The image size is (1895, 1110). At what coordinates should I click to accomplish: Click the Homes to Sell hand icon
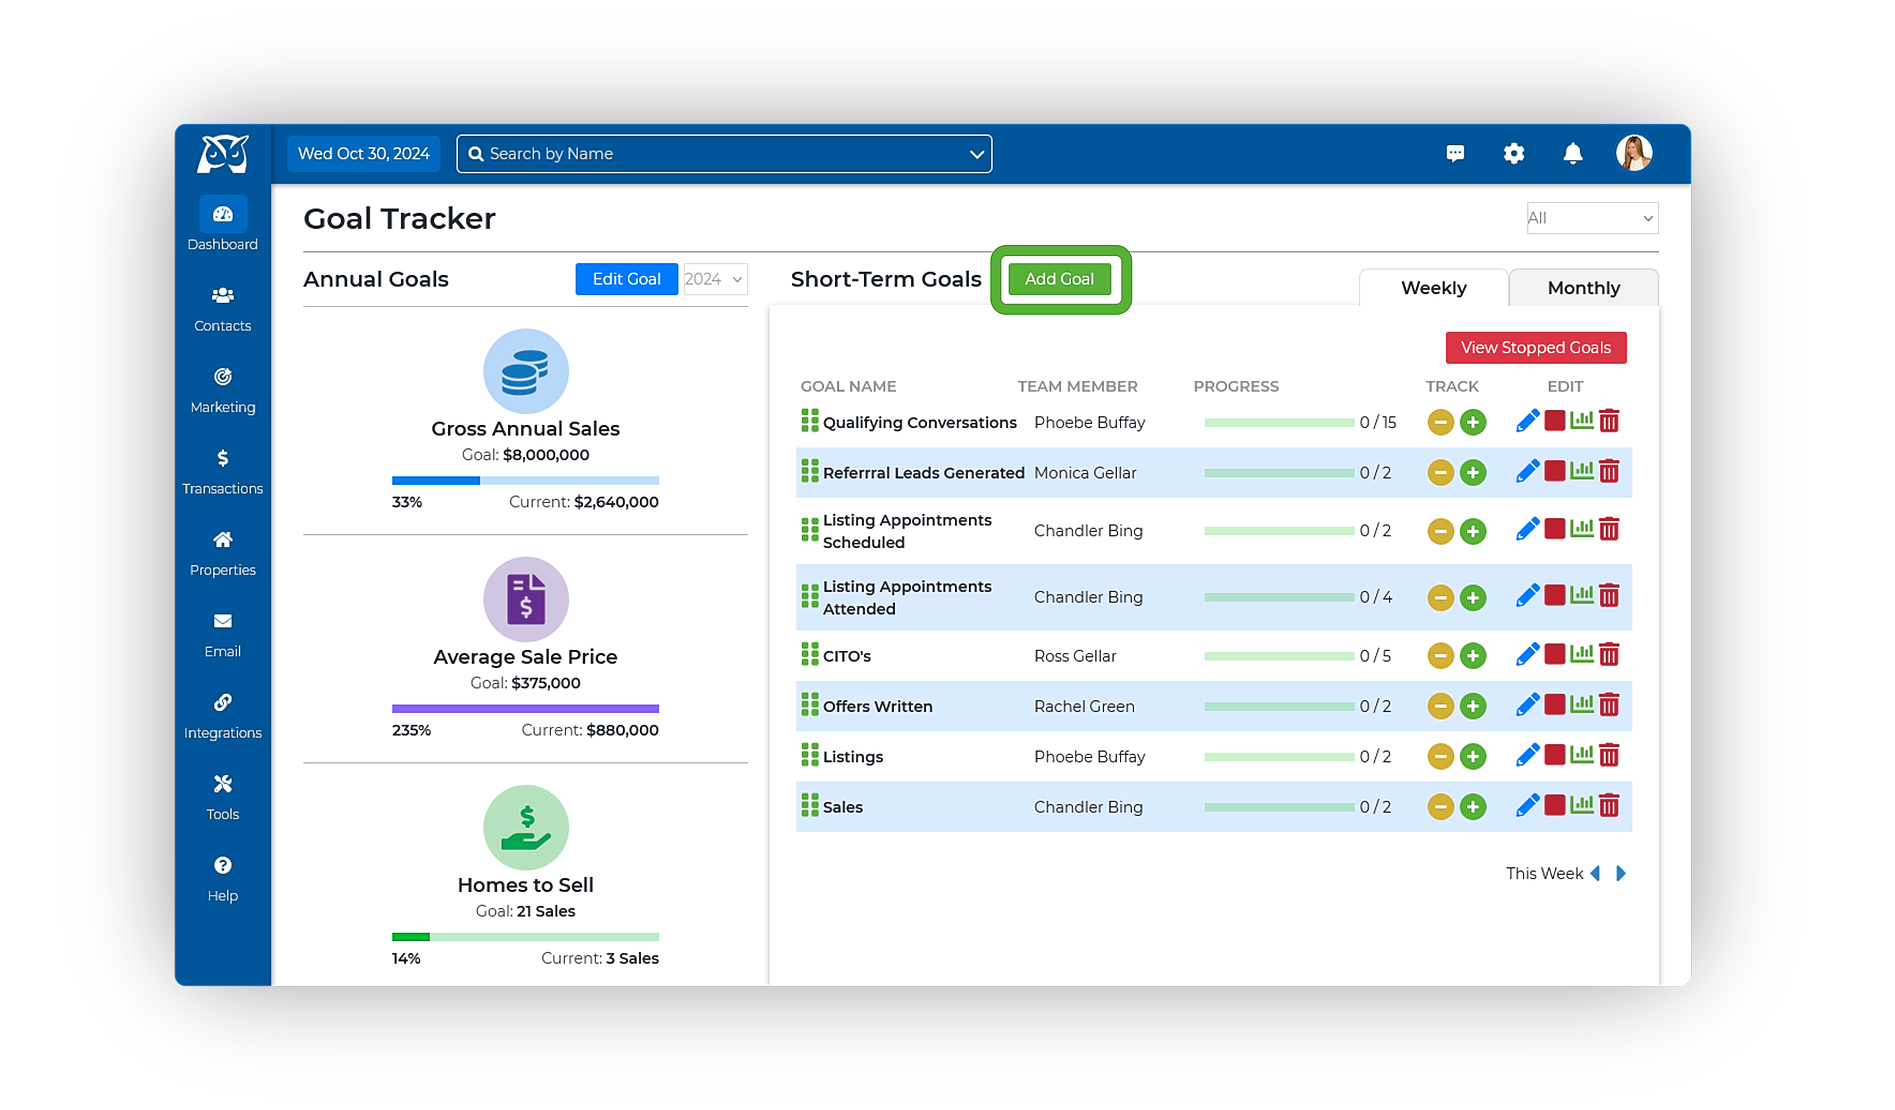pos(525,827)
